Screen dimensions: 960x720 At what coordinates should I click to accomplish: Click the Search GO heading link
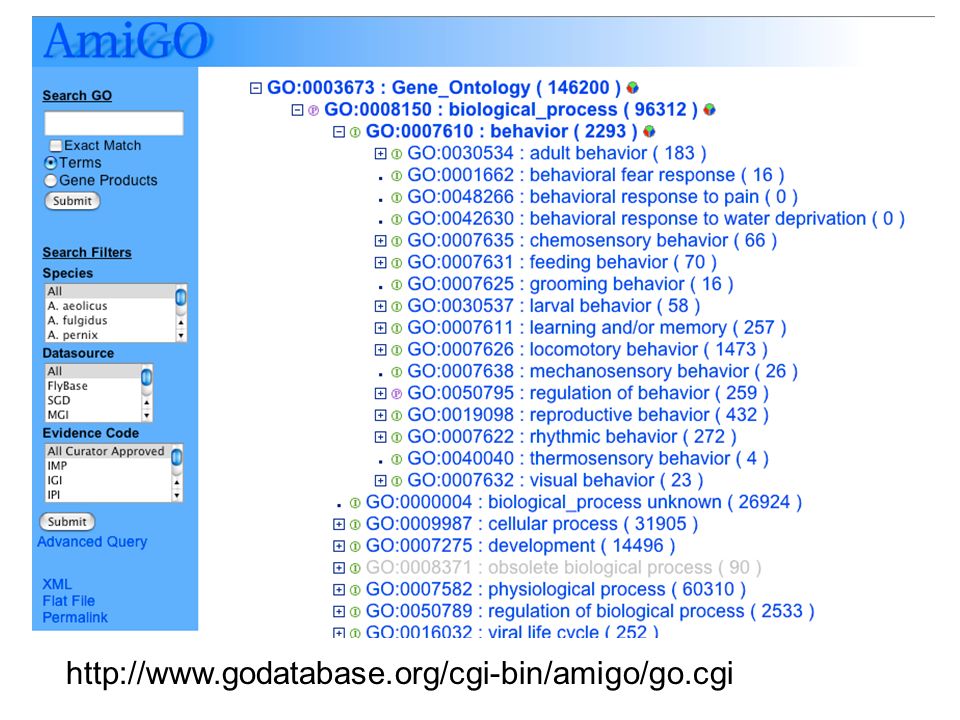[x=77, y=96]
